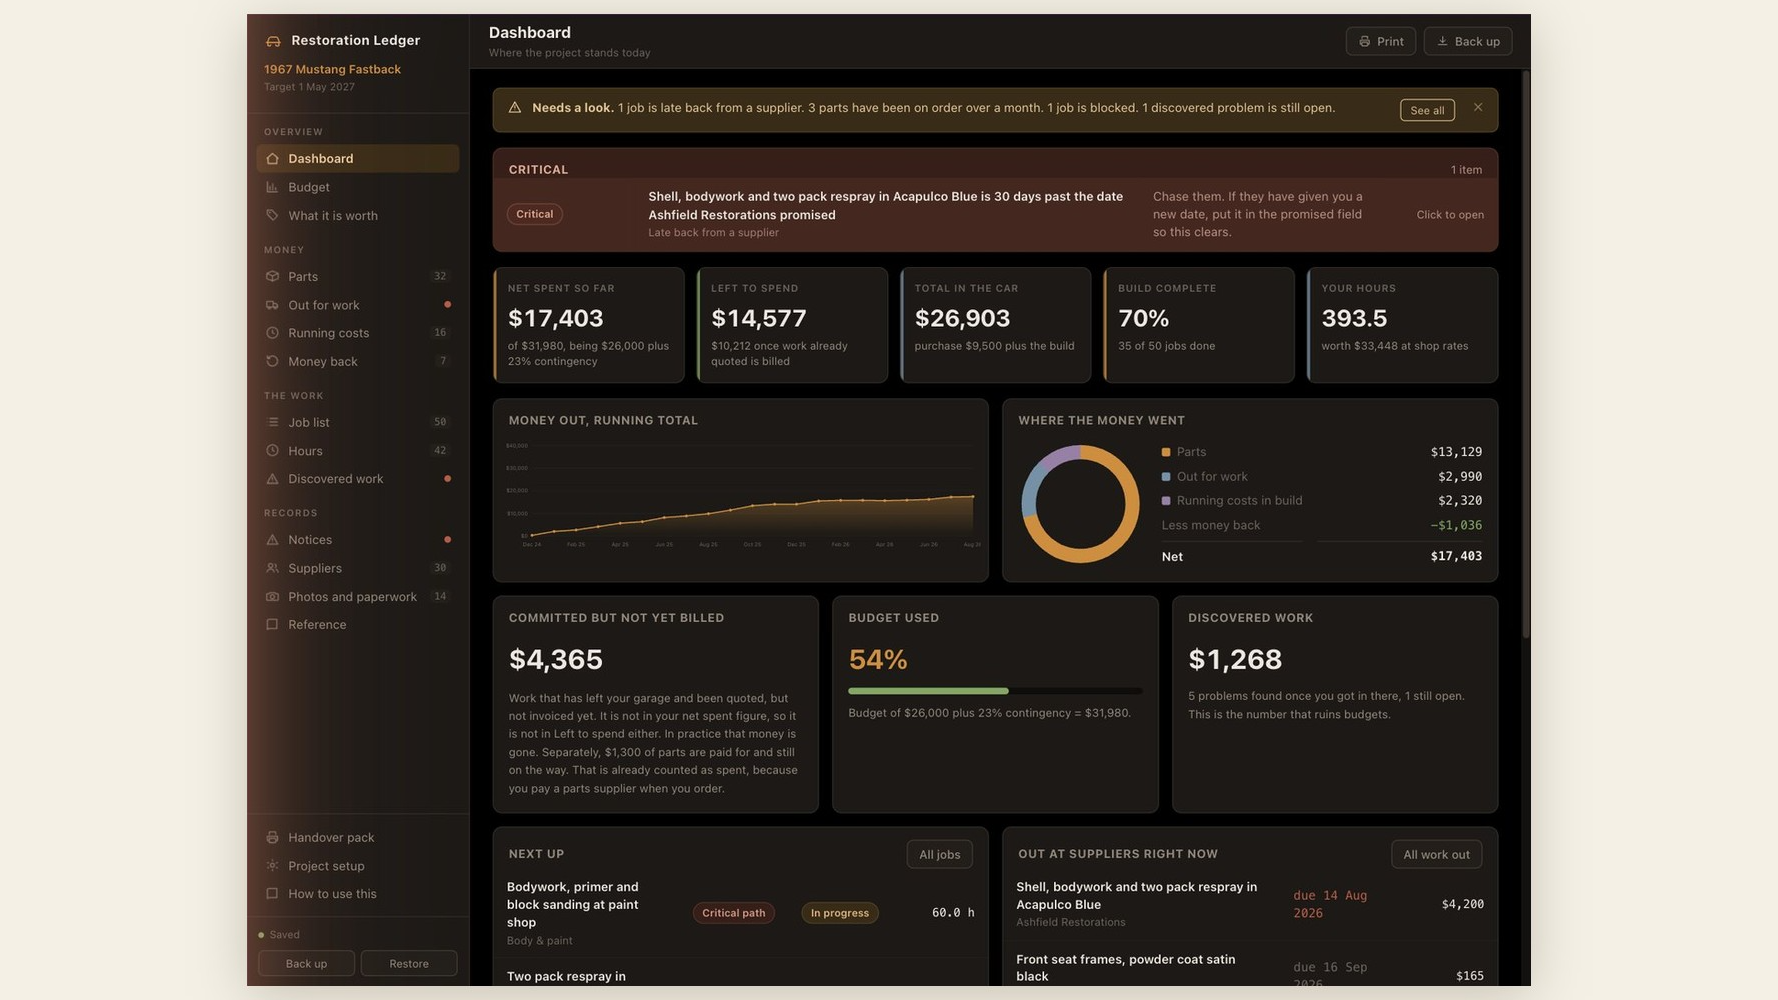Click the What it is worth tag icon
1778x1000 pixels.
pyautogui.click(x=272, y=216)
